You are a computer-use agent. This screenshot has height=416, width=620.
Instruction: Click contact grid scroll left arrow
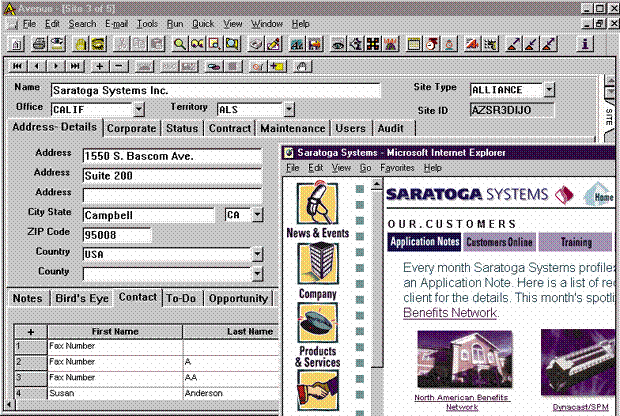9,405
